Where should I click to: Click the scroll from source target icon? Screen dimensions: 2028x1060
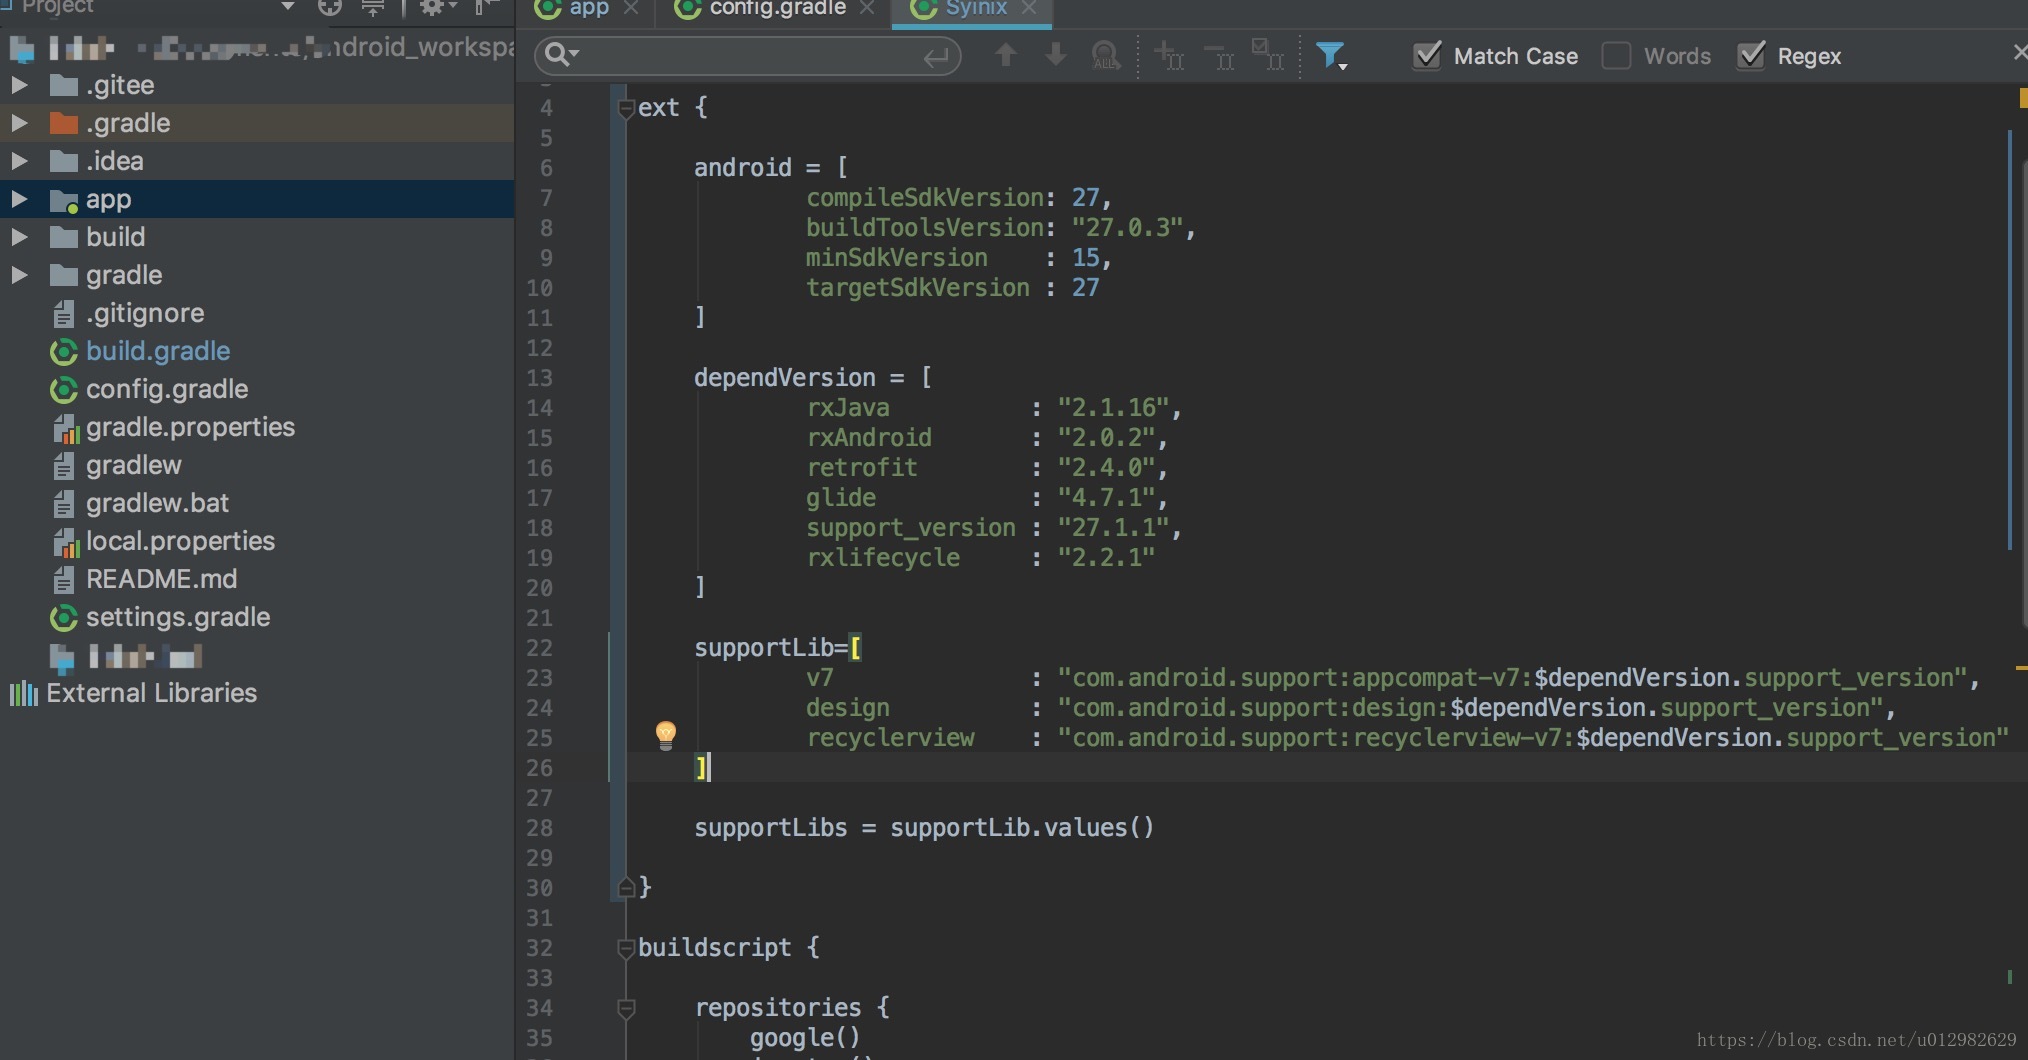[x=330, y=8]
